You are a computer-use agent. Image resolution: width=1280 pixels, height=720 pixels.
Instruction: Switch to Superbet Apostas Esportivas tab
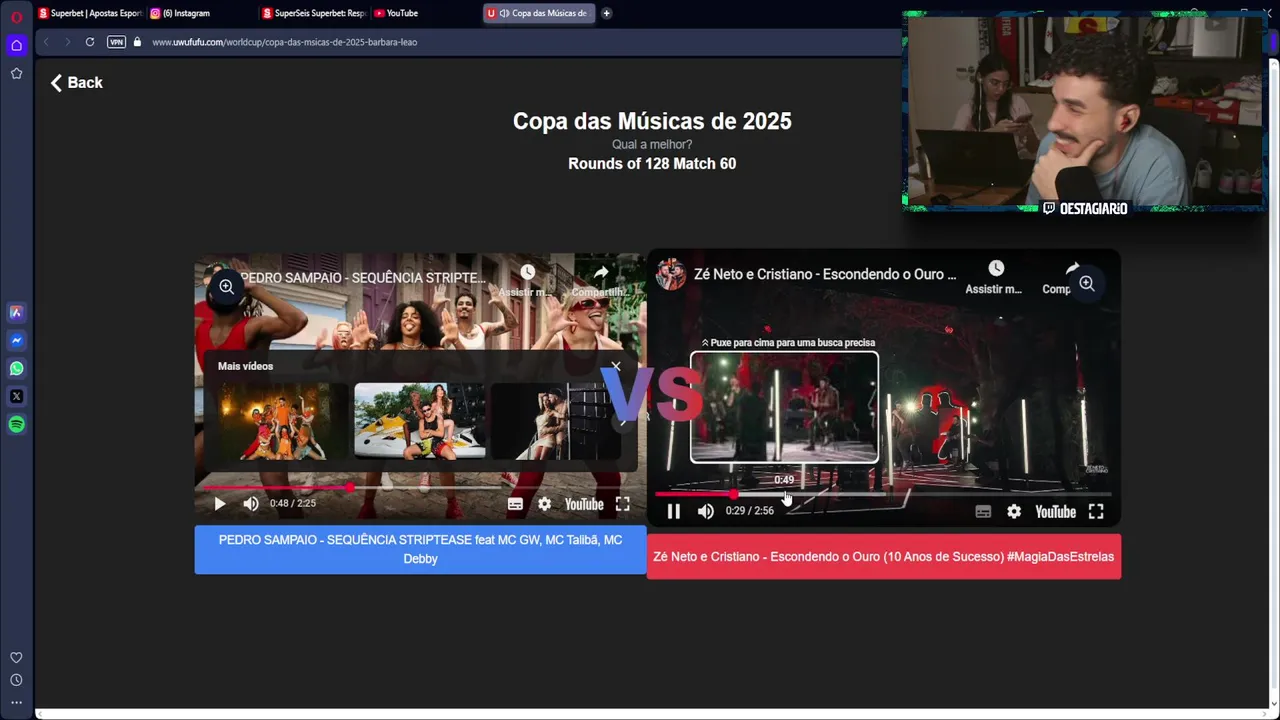(90, 13)
